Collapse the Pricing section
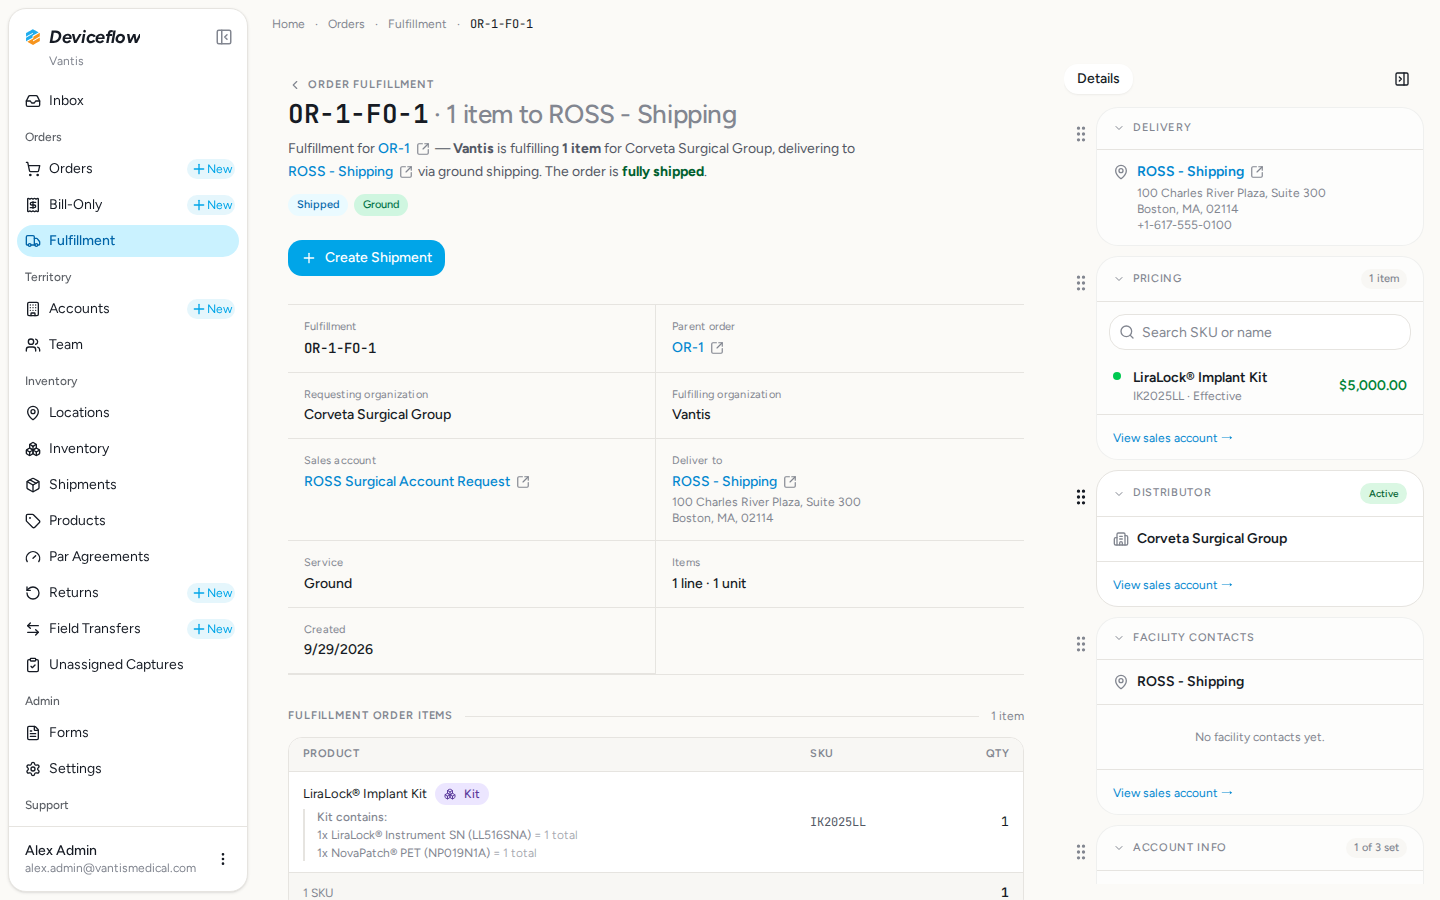 1119,279
